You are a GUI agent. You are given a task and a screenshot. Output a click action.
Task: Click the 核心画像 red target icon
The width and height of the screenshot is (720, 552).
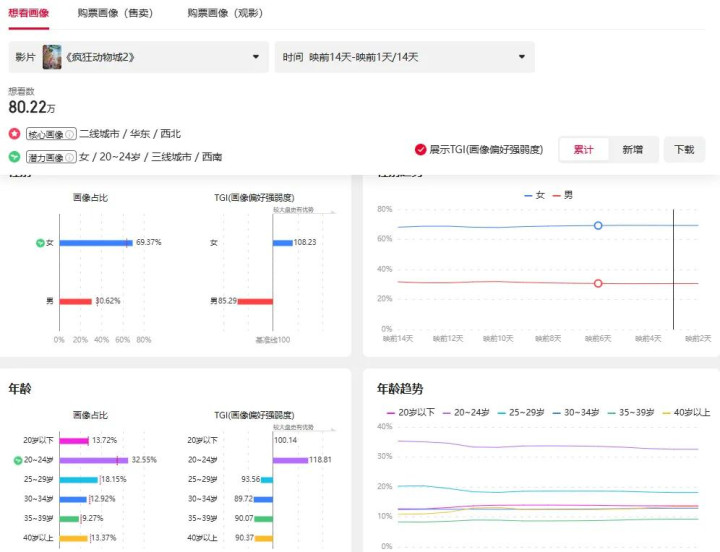point(14,134)
